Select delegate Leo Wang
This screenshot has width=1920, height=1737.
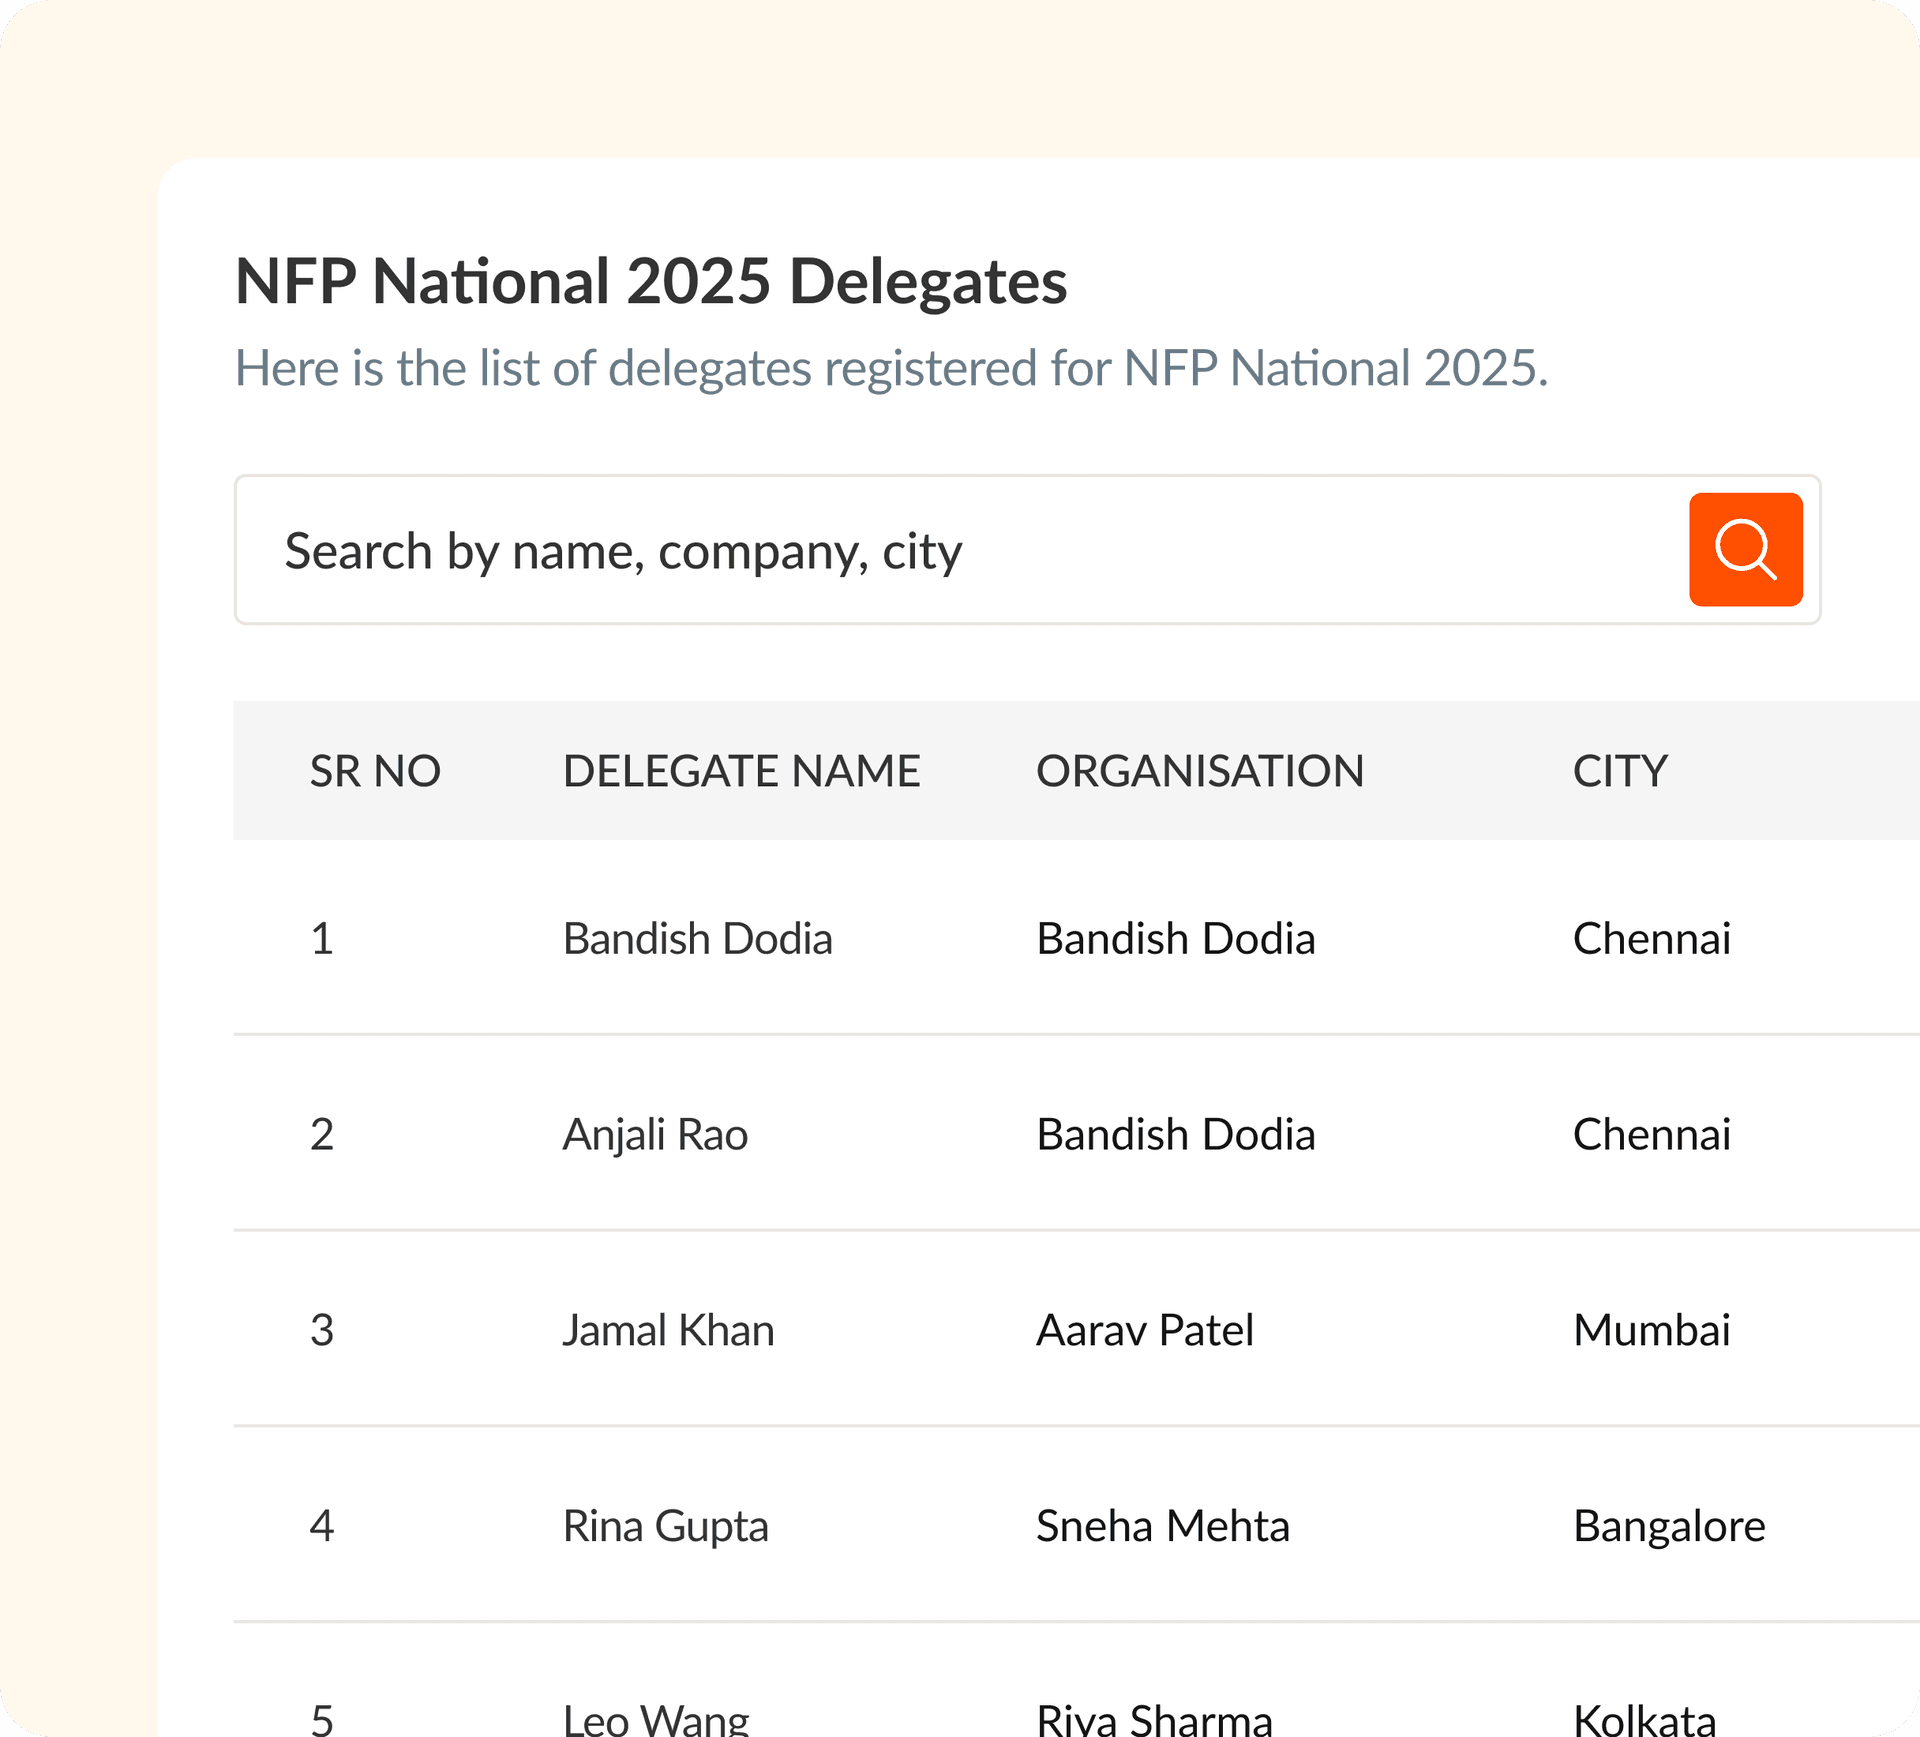(x=655, y=1718)
